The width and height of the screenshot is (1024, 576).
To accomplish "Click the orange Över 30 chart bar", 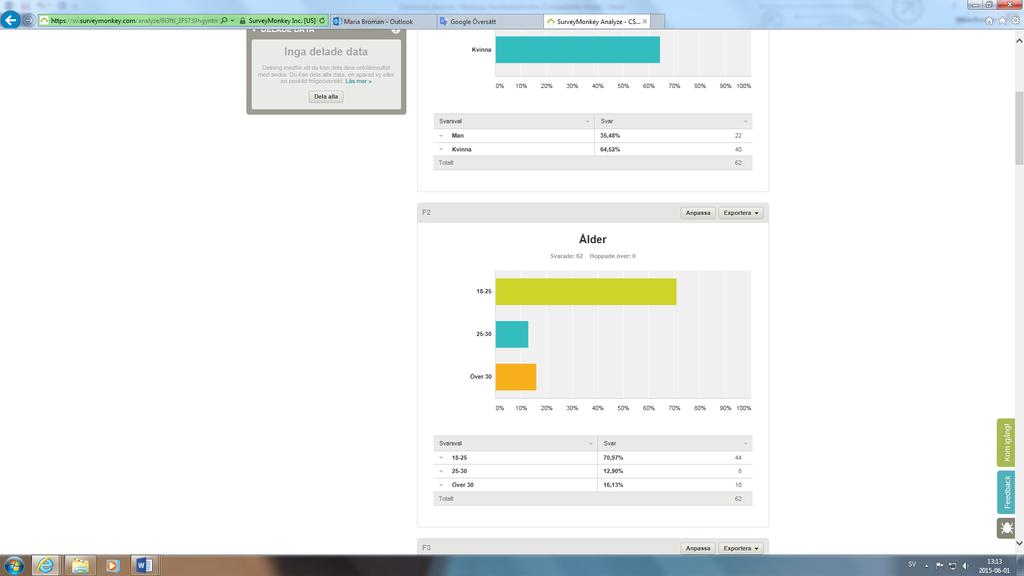I will coord(516,377).
